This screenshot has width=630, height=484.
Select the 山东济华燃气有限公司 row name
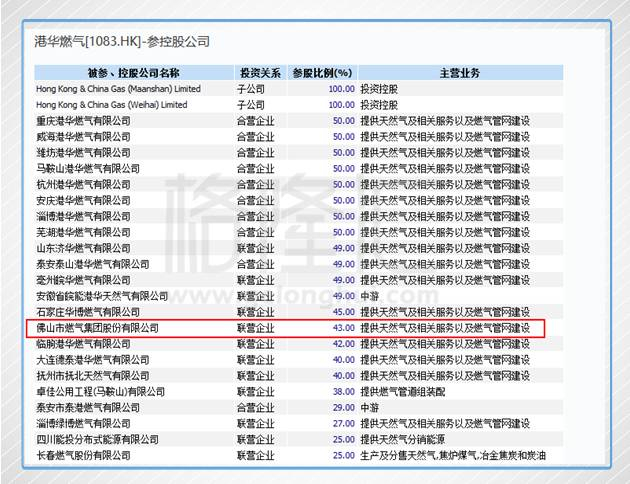(83, 248)
